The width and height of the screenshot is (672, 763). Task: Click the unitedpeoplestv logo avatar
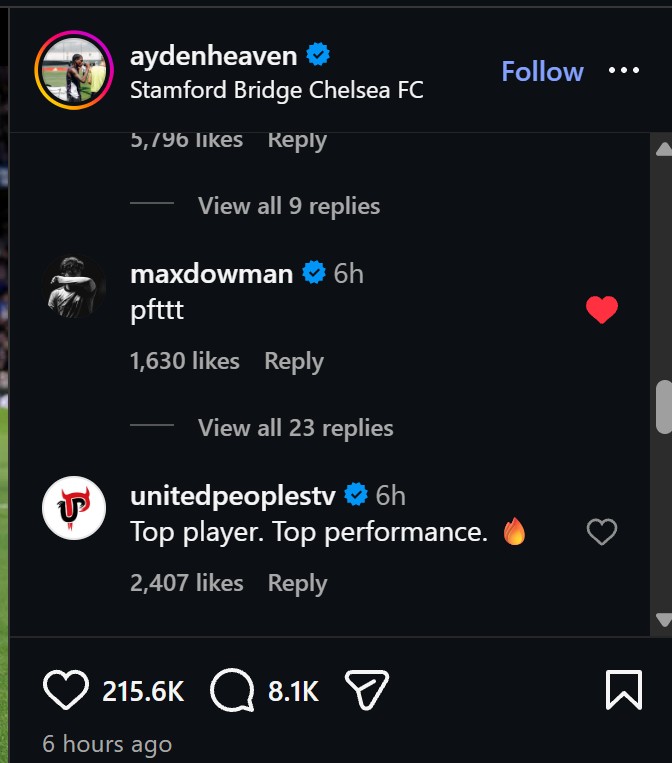(73, 509)
